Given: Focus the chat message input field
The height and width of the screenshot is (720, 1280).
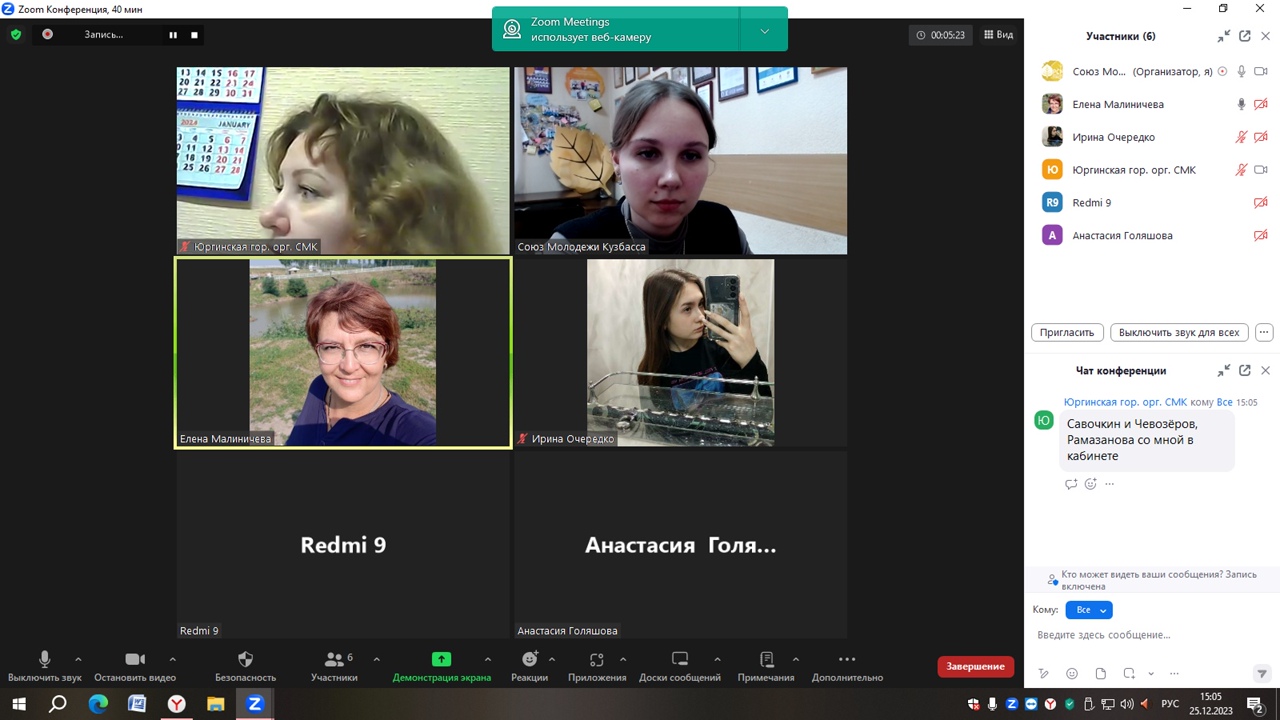Looking at the screenshot, I should click(1152, 635).
